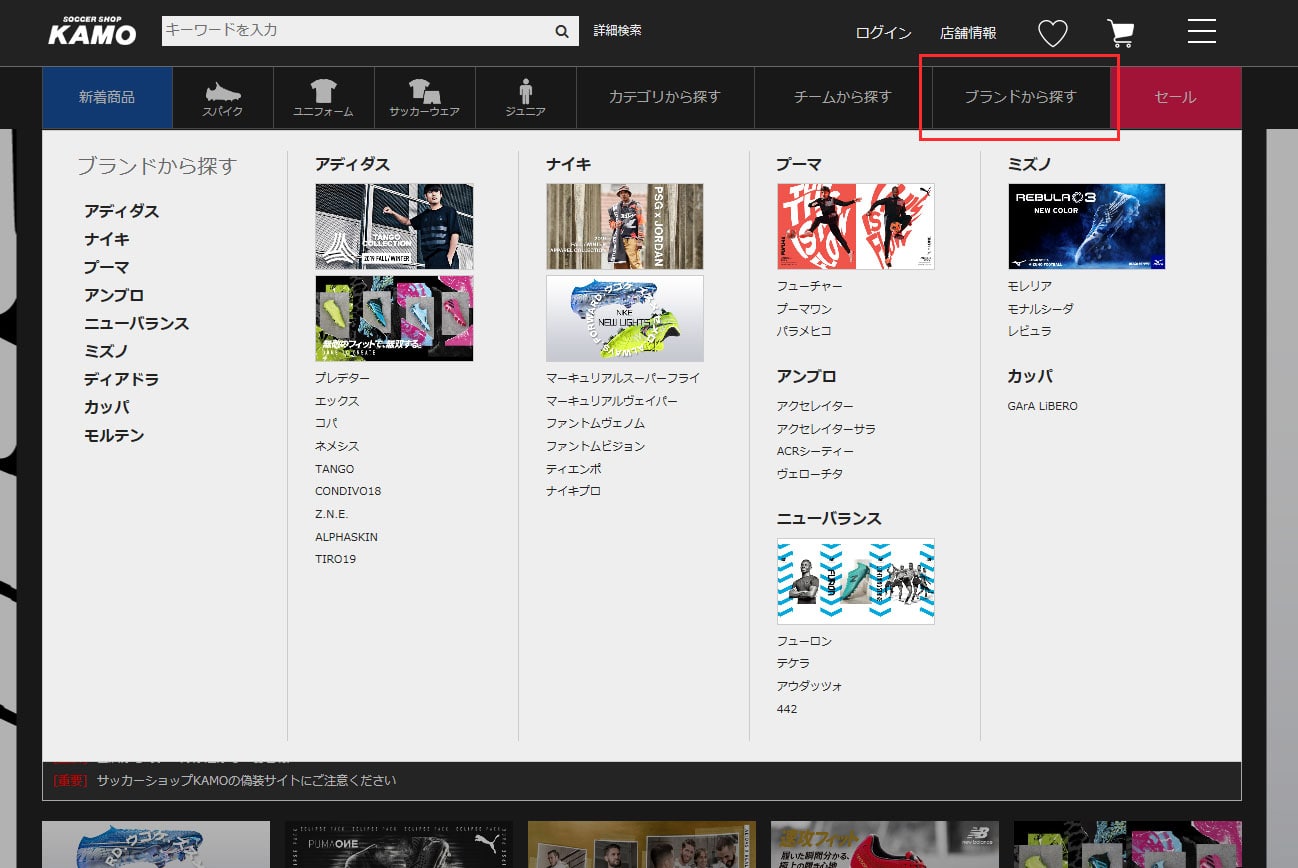Click the KAMO Soccer Shop logo

[x=92, y=31]
